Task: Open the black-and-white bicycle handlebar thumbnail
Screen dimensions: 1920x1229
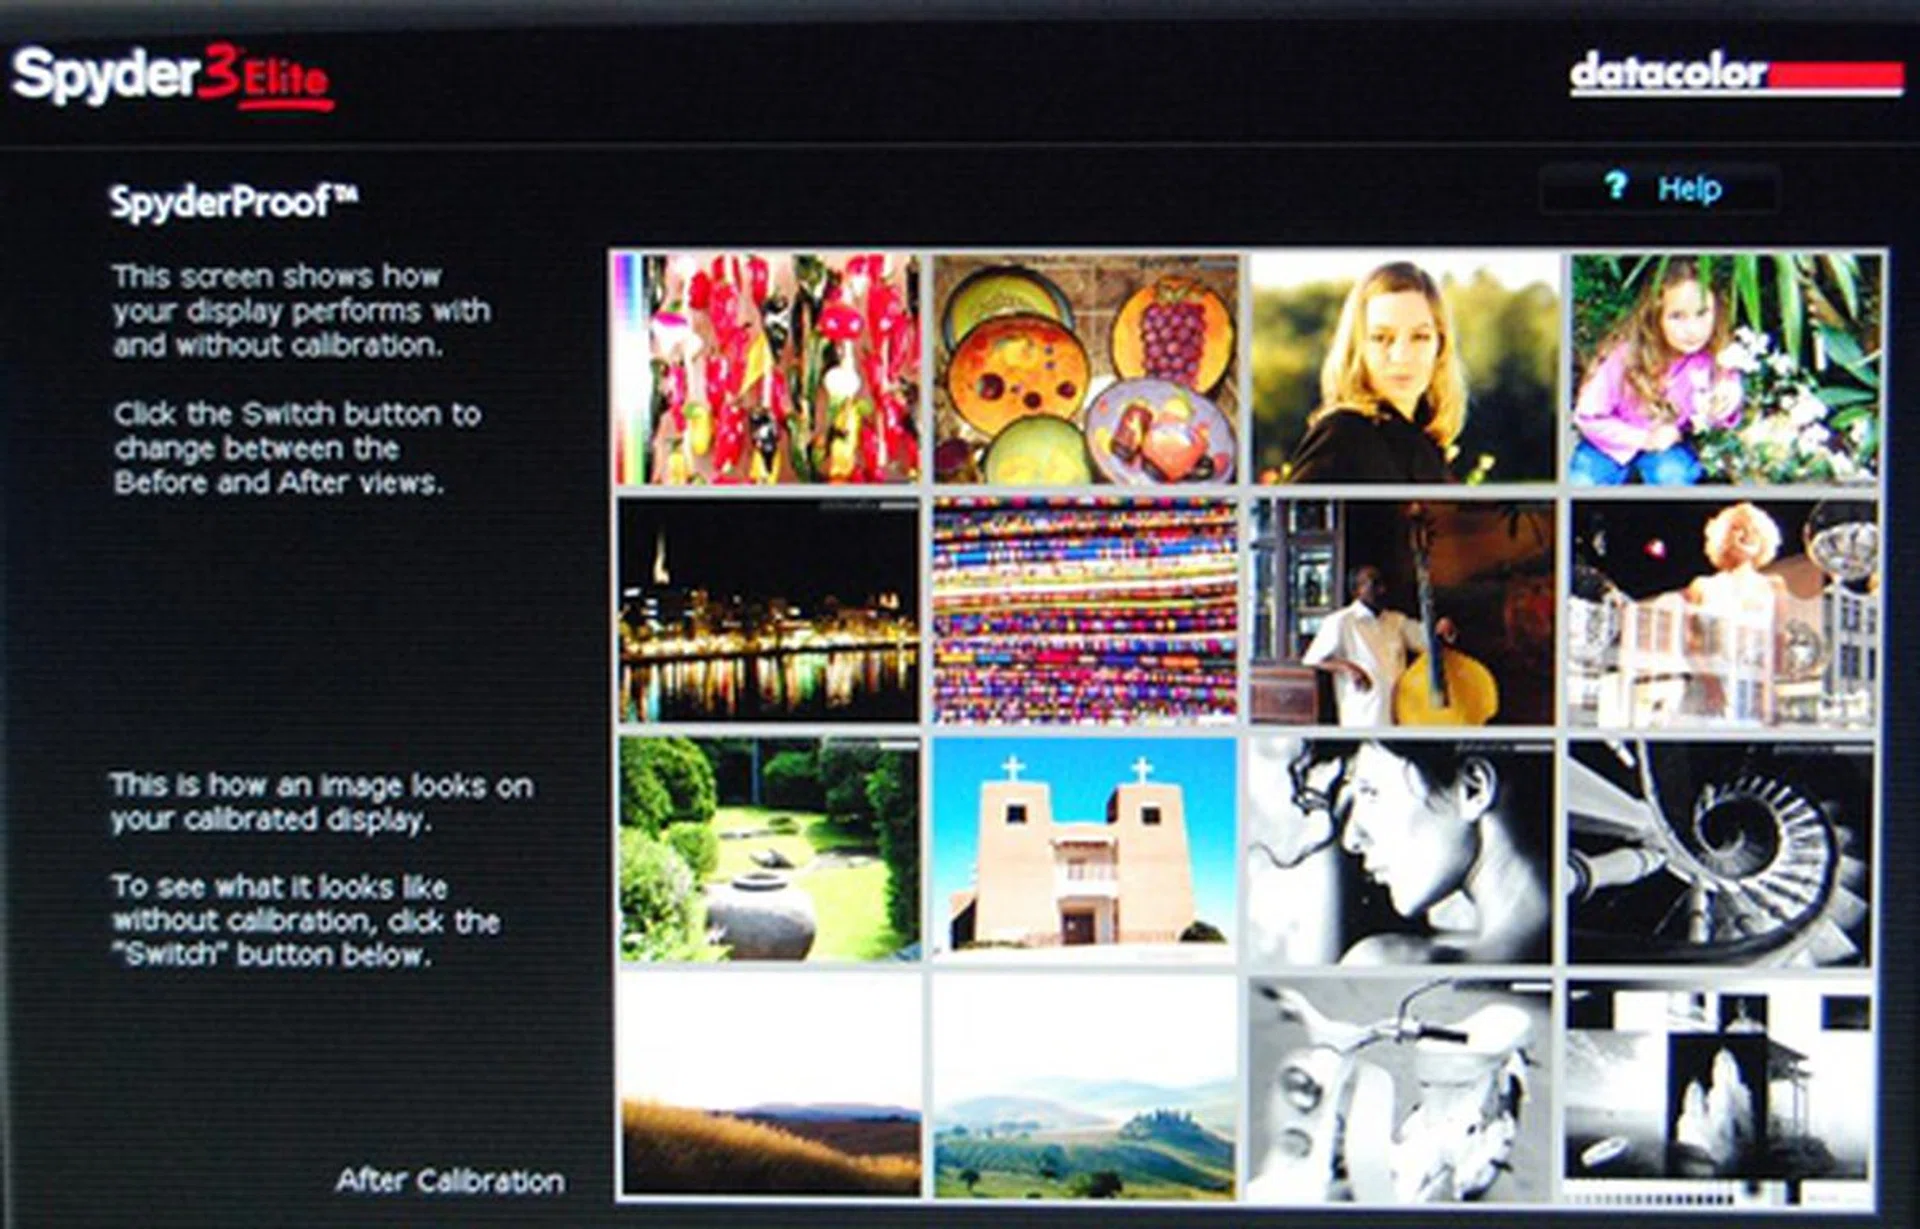Action: tap(1398, 1090)
